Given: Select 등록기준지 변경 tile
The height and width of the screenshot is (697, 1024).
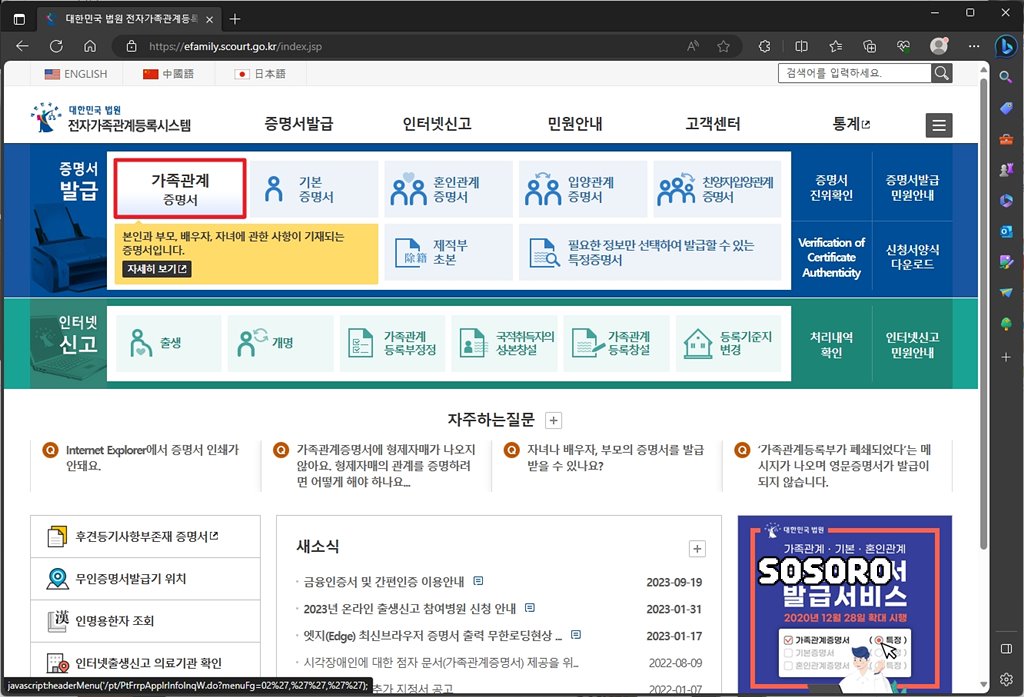Looking at the screenshot, I should [729, 343].
